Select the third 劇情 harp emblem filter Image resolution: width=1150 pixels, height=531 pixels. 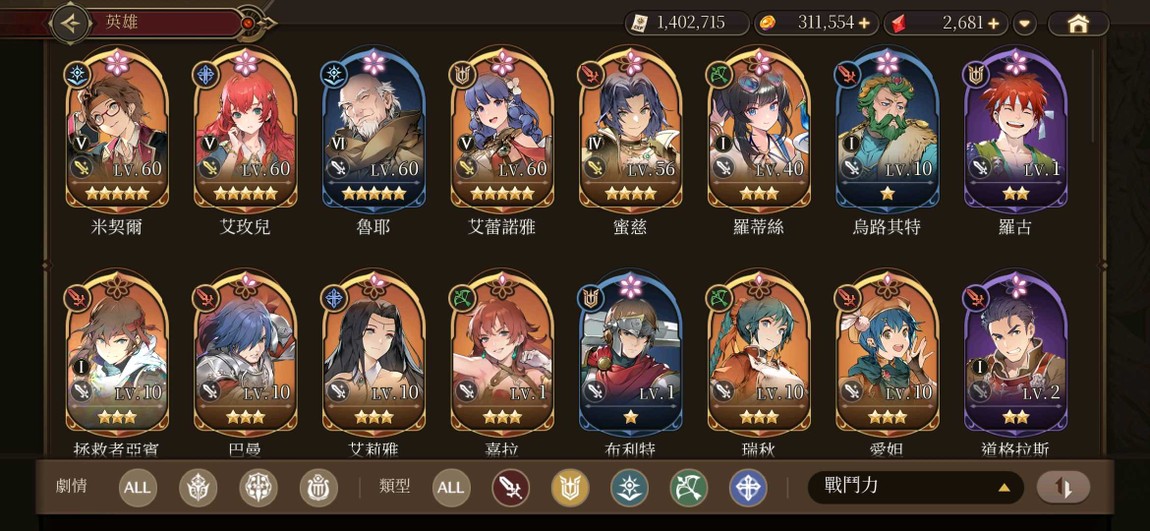pyautogui.click(x=318, y=488)
